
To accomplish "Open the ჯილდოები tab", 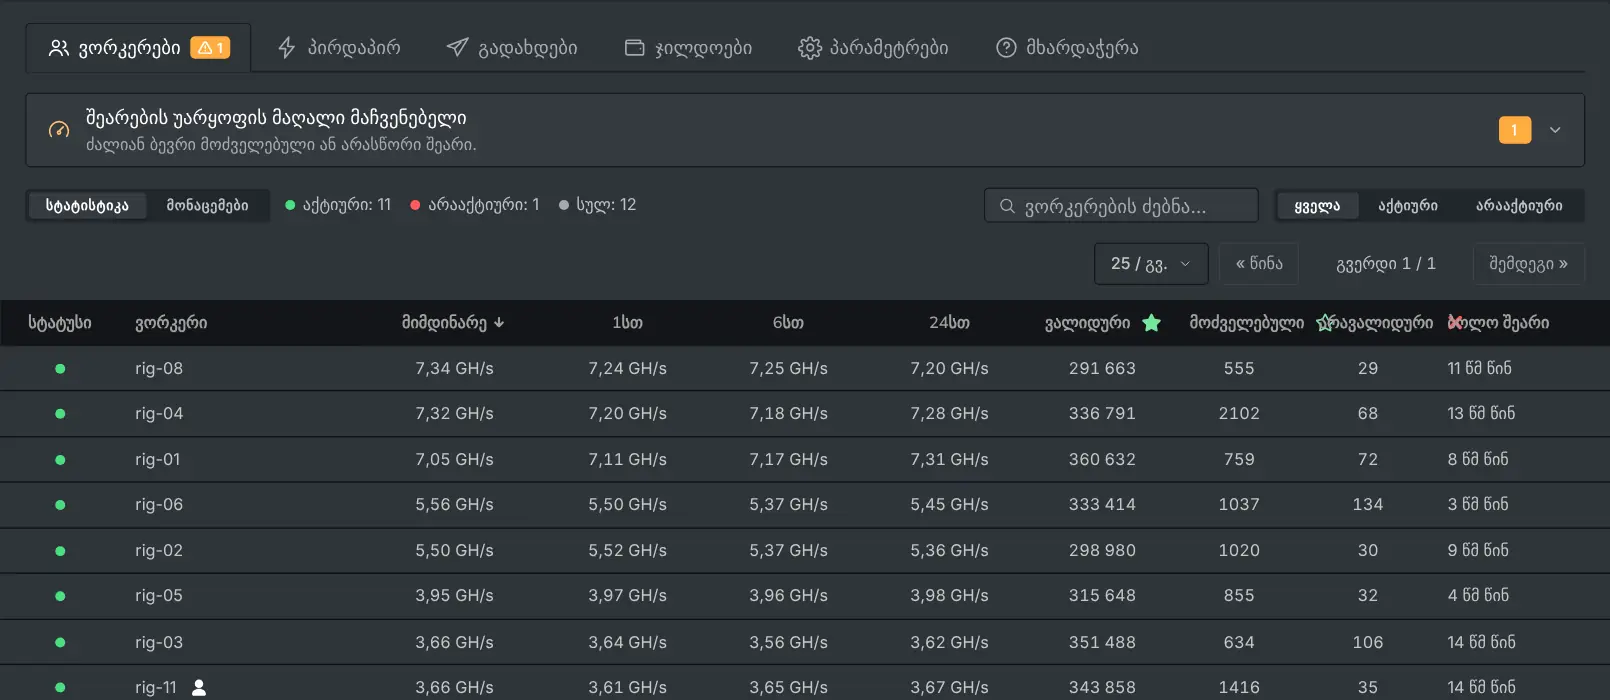I will coord(688,48).
